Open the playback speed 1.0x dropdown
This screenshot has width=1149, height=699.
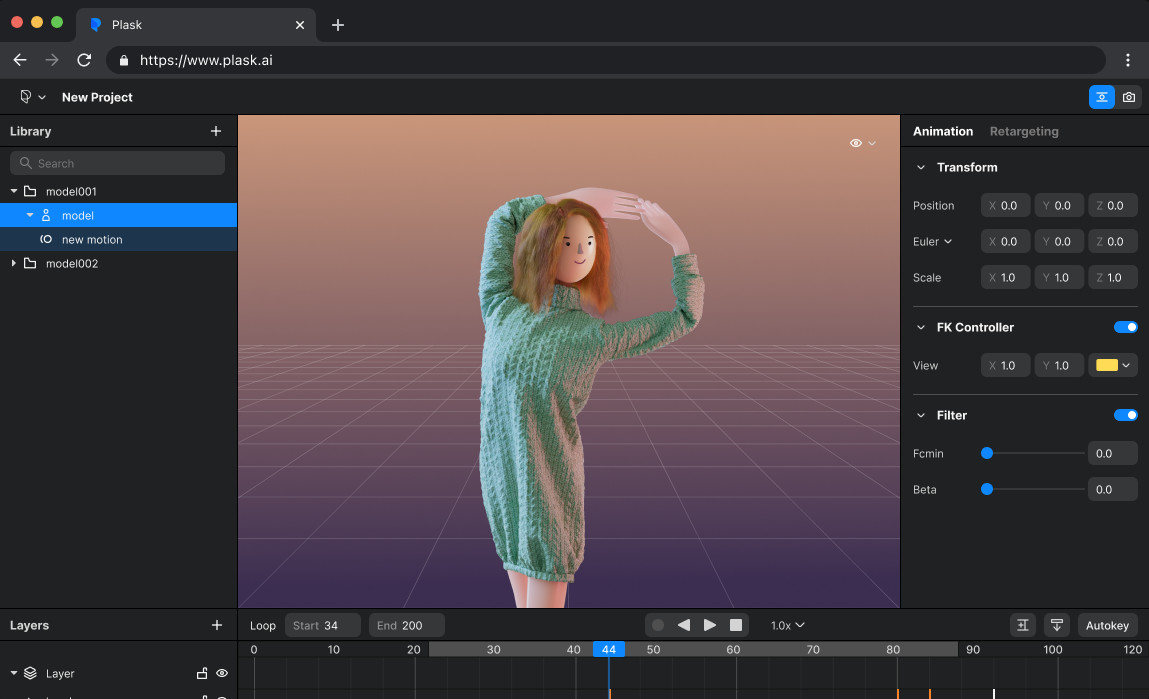(787, 625)
